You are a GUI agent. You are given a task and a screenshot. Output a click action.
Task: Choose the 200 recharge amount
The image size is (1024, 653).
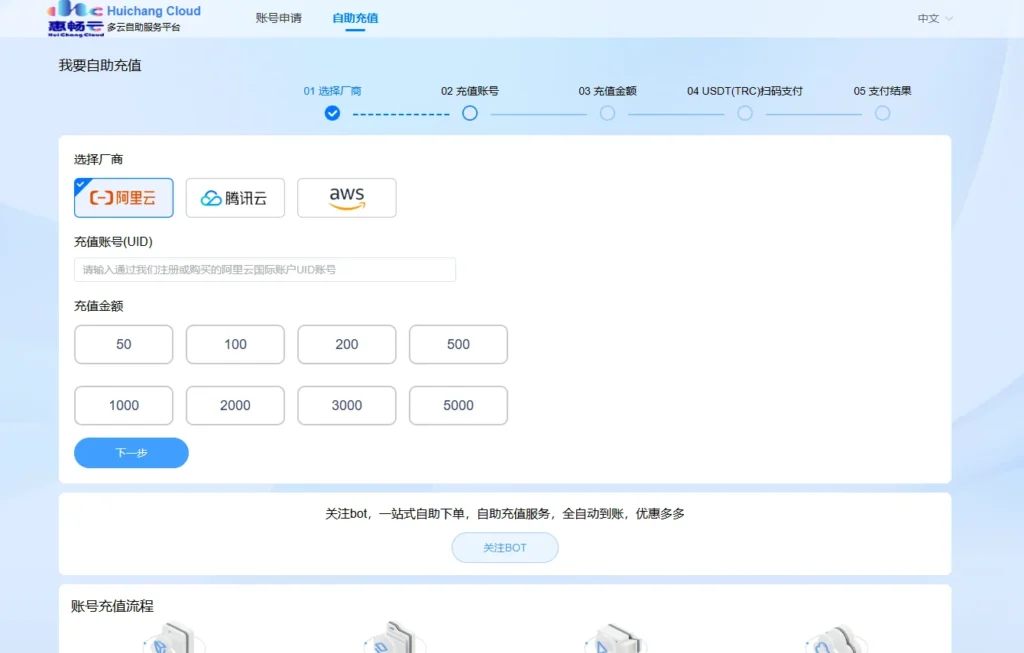pyautogui.click(x=347, y=344)
